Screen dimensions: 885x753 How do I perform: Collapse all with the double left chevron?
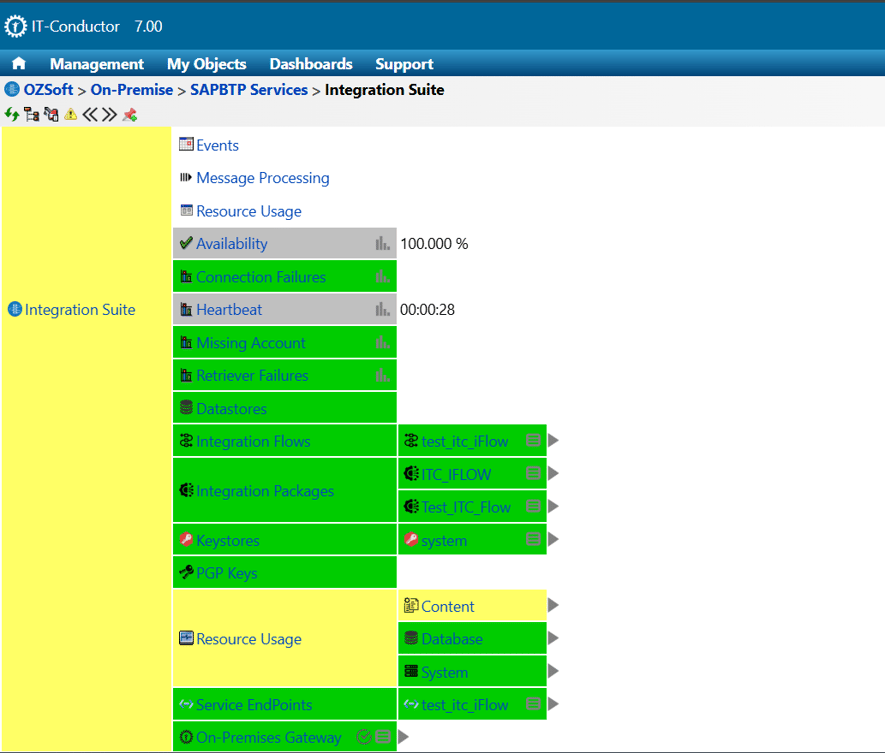coord(90,115)
